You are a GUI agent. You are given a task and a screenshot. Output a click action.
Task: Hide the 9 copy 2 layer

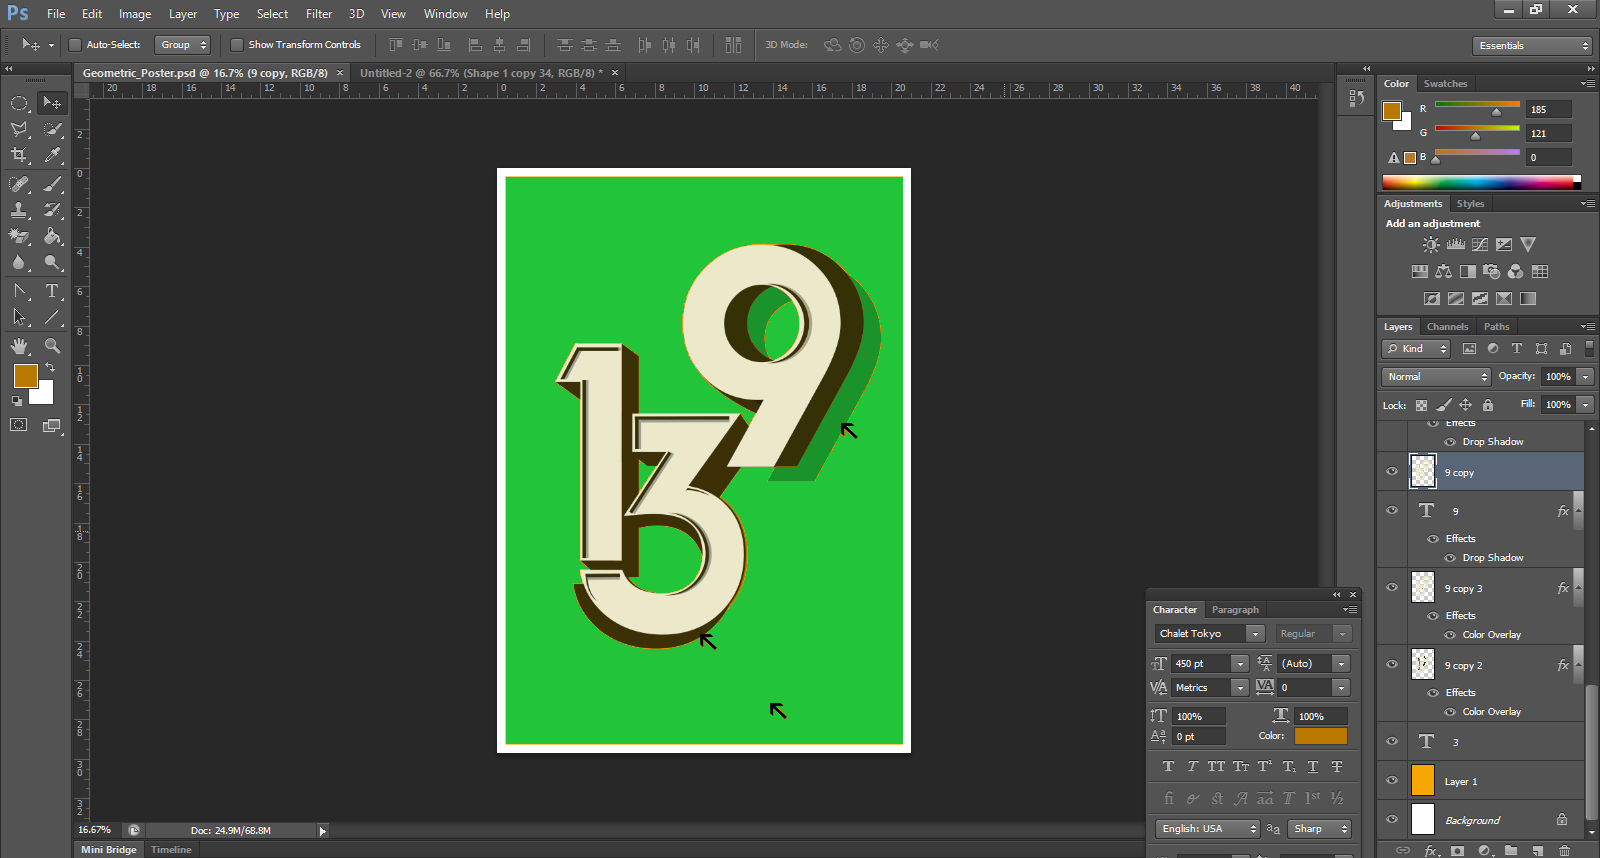click(1392, 665)
